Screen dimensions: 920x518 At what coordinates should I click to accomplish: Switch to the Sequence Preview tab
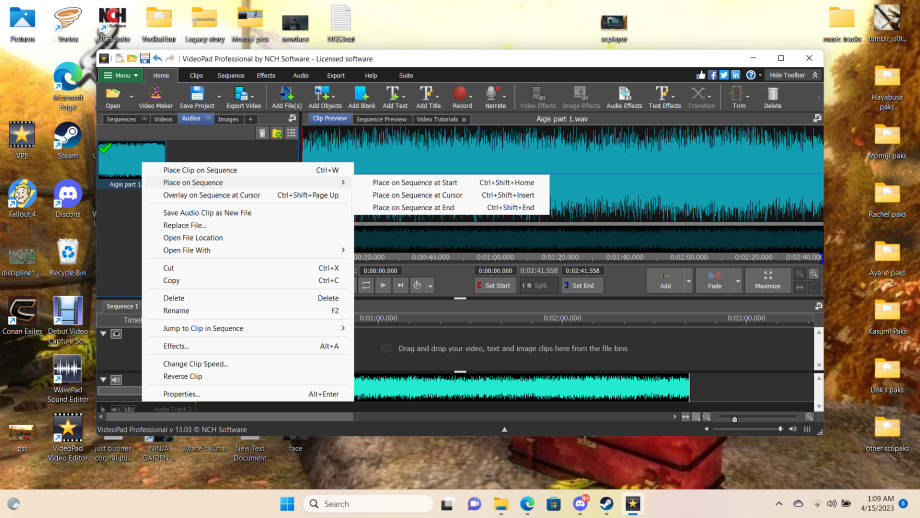click(381, 119)
